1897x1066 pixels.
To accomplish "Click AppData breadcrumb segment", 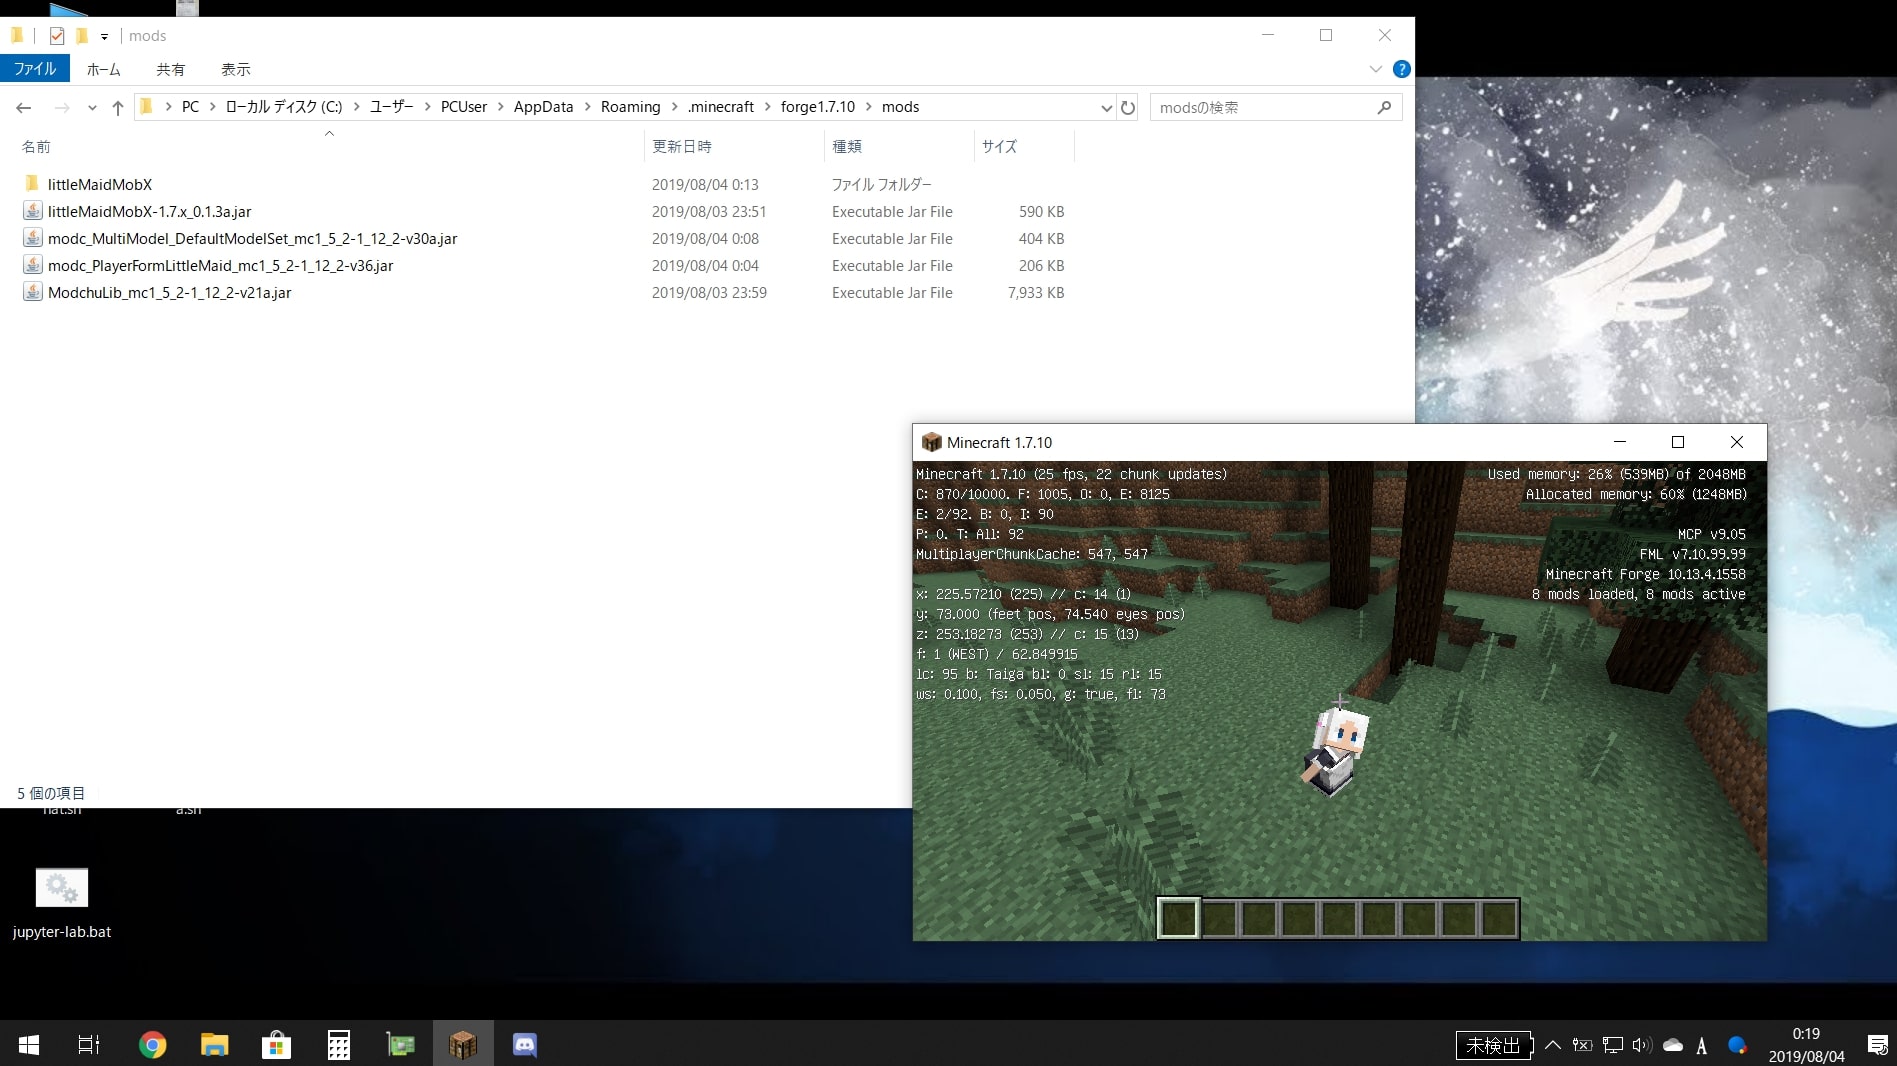I will click(544, 107).
